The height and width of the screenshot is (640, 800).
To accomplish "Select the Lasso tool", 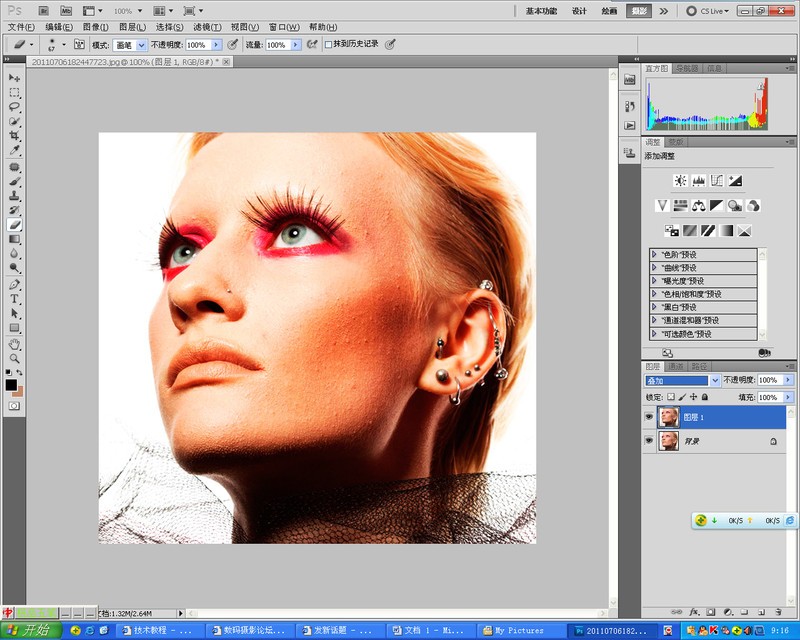I will click(15, 106).
